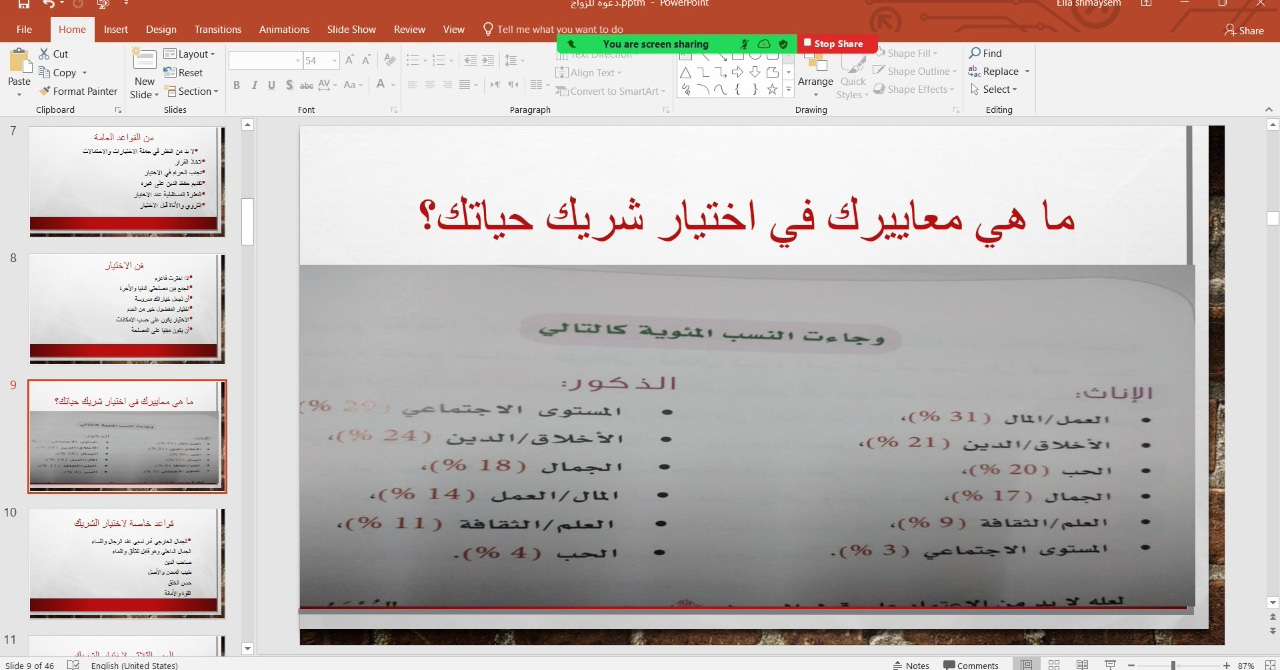Click the zoom slider in the status bar

click(x=1172, y=665)
